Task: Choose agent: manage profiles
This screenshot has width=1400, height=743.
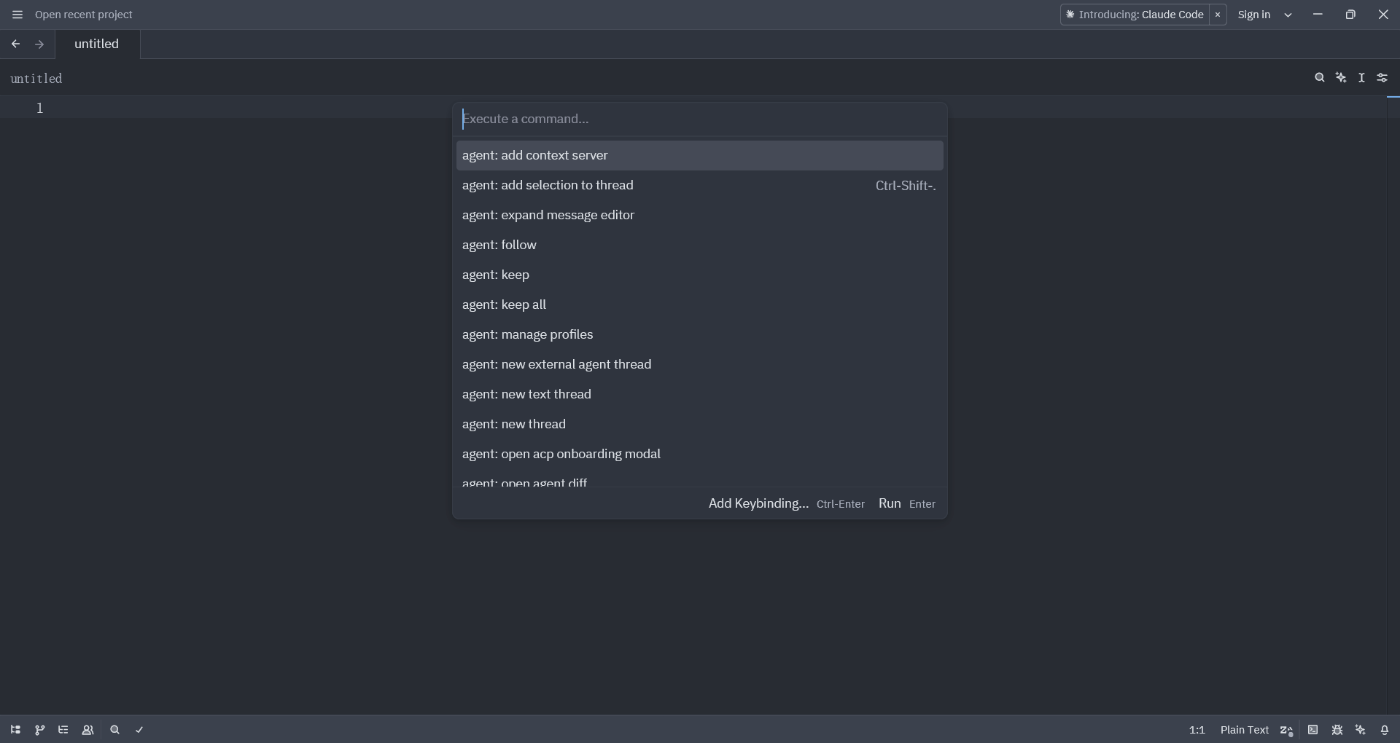Action: pos(700,335)
